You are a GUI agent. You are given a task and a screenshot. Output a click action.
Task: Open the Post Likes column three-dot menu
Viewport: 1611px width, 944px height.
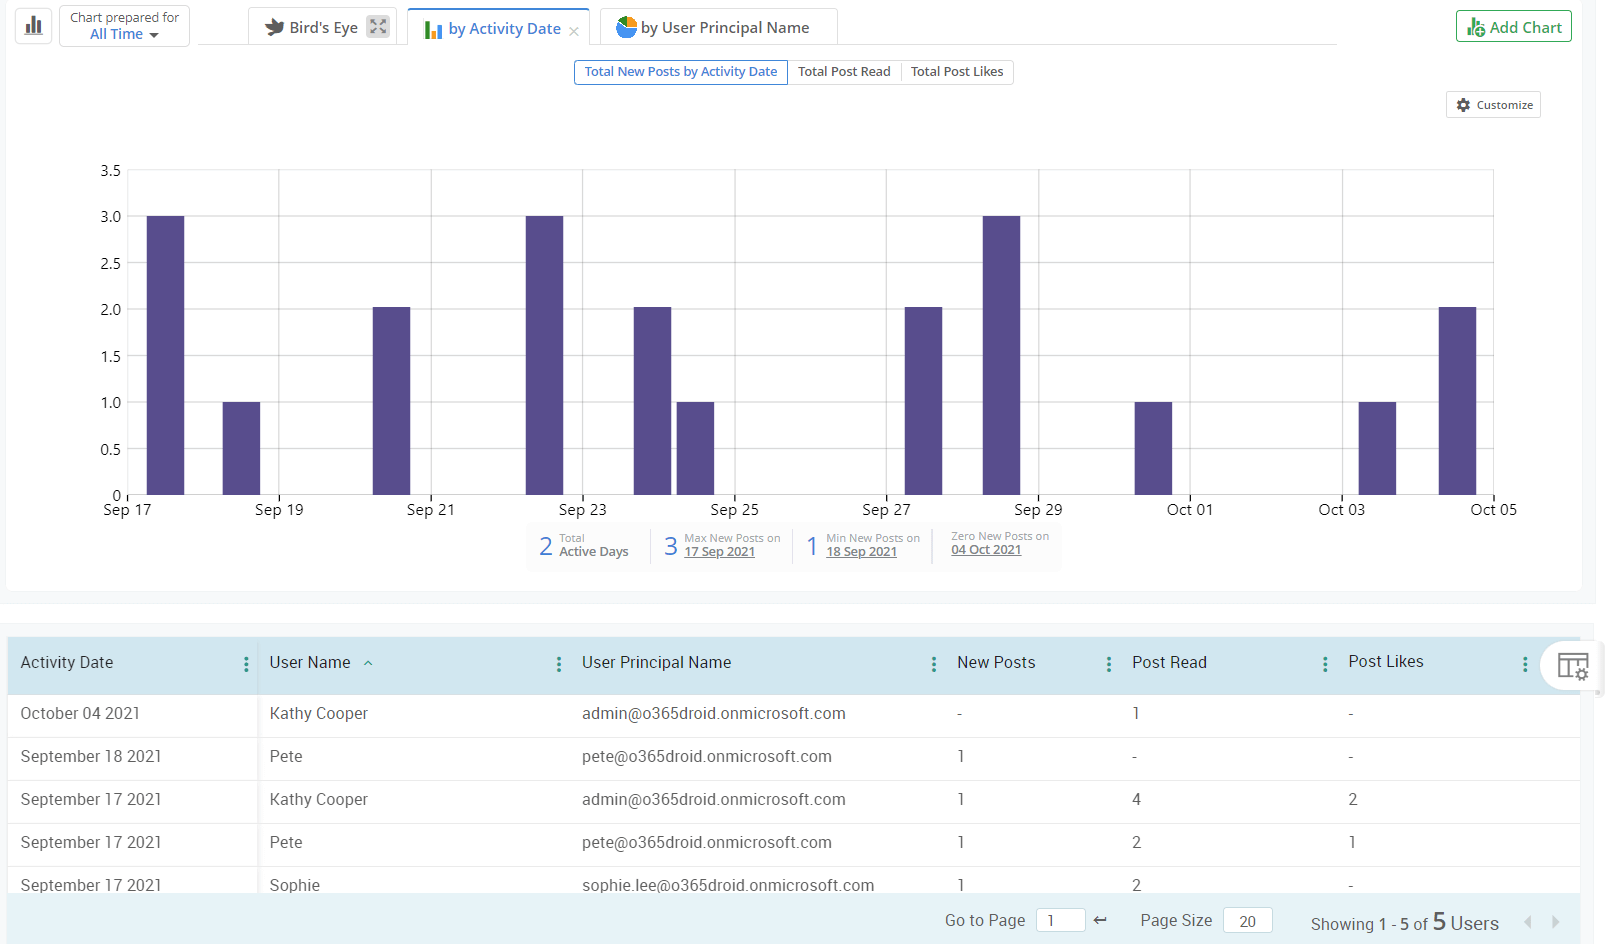tap(1524, 663)
